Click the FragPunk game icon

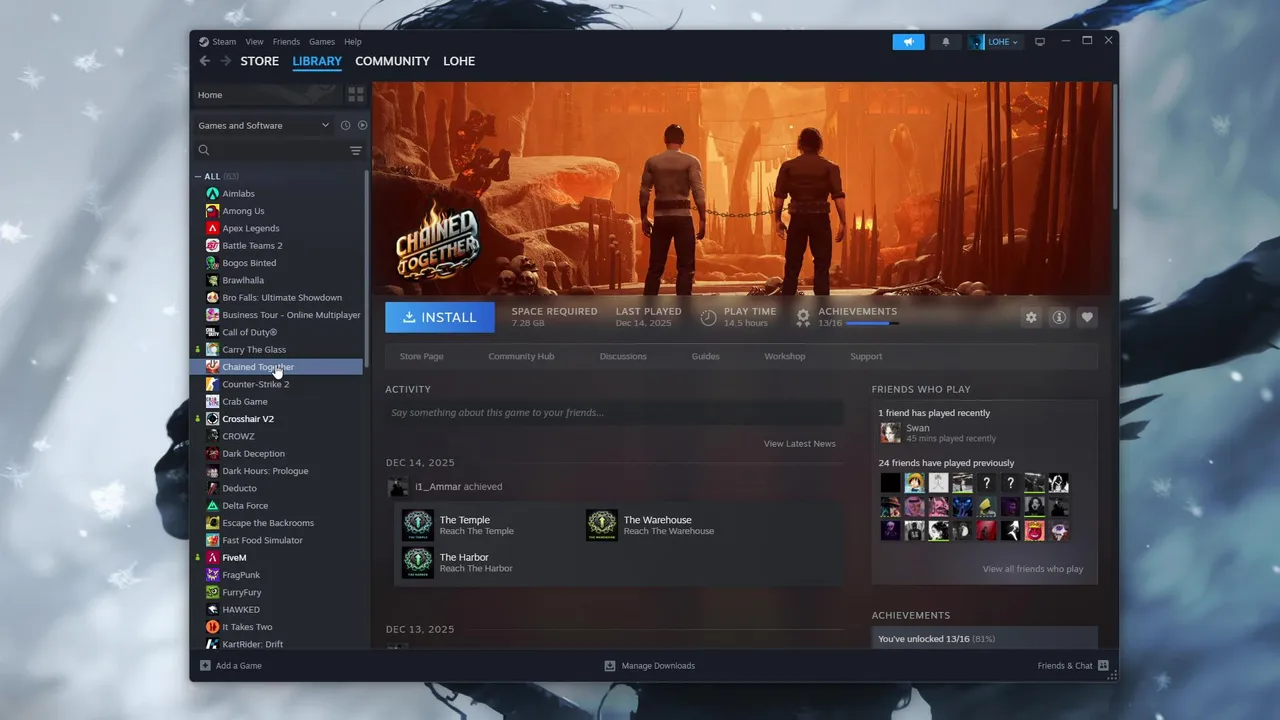coord(212,575)
